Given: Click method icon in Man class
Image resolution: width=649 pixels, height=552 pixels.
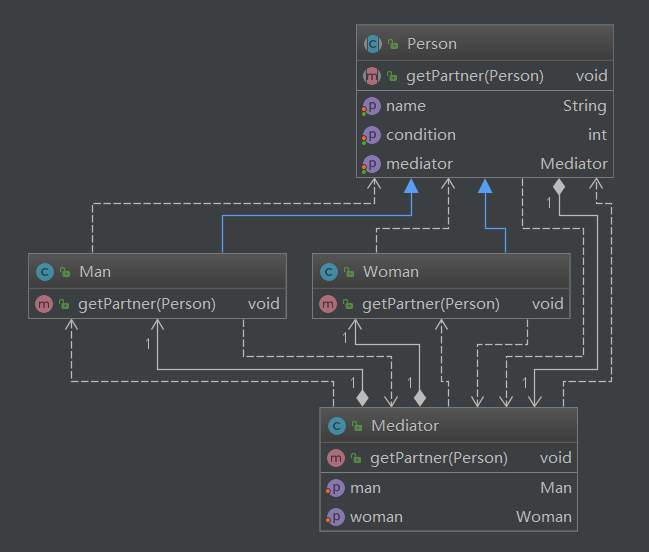Looking at the screenshot, I should pyautogui.click(x=44, y=304).
